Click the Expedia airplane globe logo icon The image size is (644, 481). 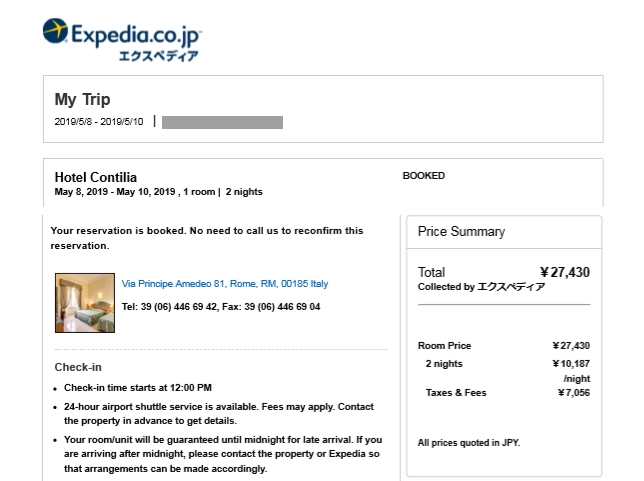click(55, 30)
